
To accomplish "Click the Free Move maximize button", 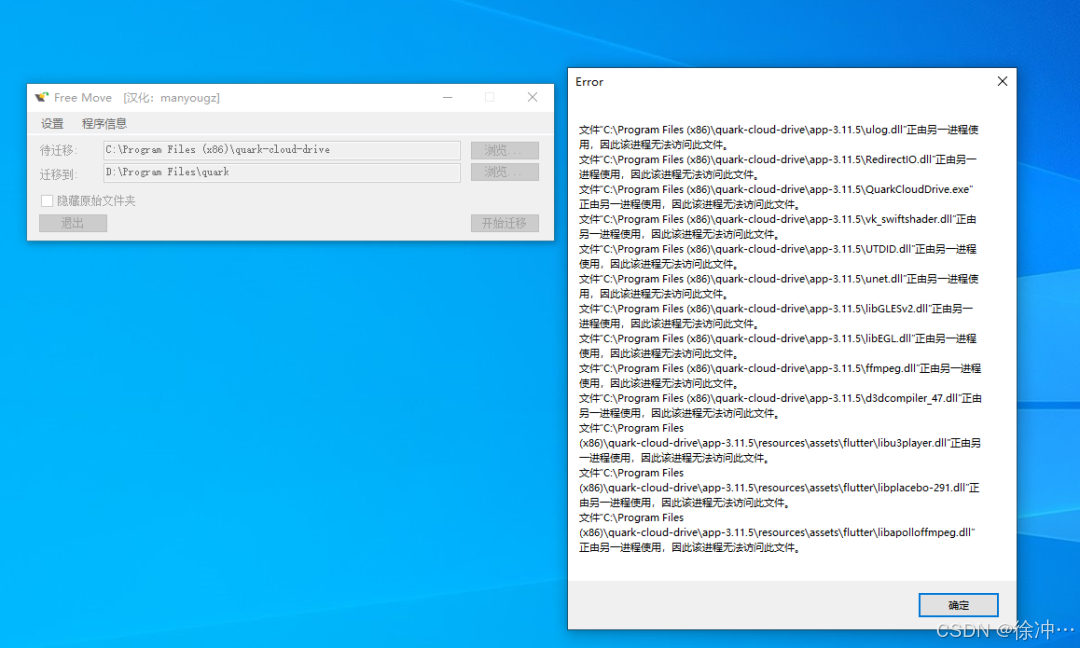I will pyautogui.click(x=490, y=97).
